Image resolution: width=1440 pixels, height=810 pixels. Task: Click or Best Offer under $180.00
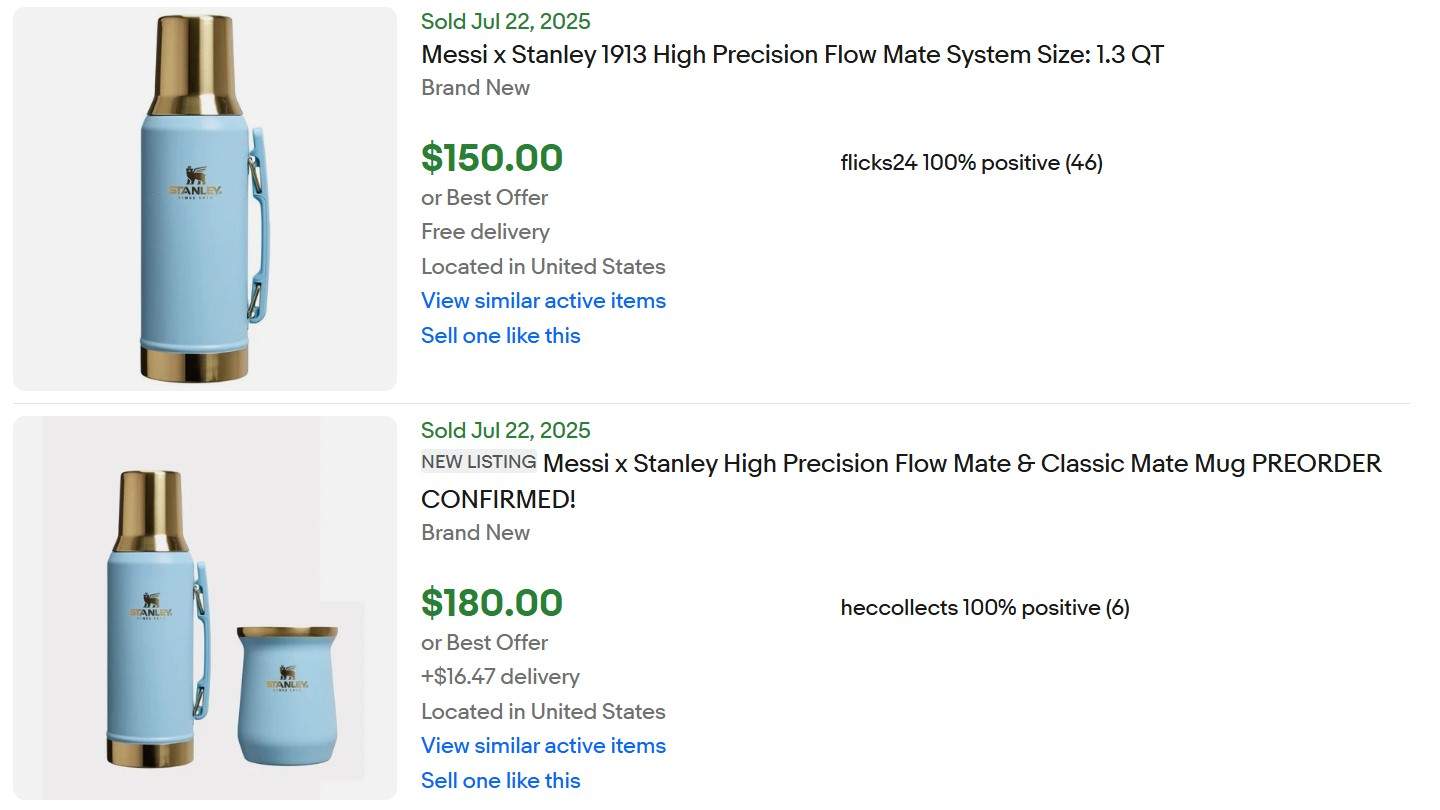485,643
